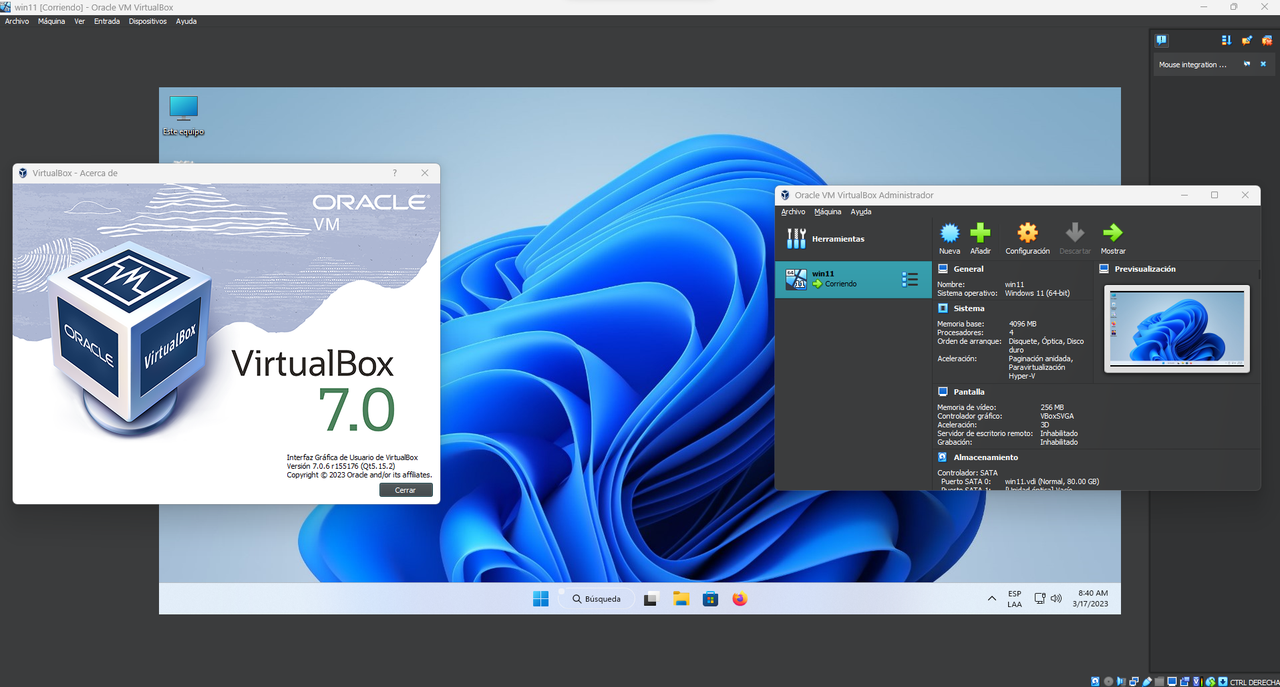Screen dimensions: 1280x687
Task: Click the Pantalla section header
Action: tap(969, 392)
